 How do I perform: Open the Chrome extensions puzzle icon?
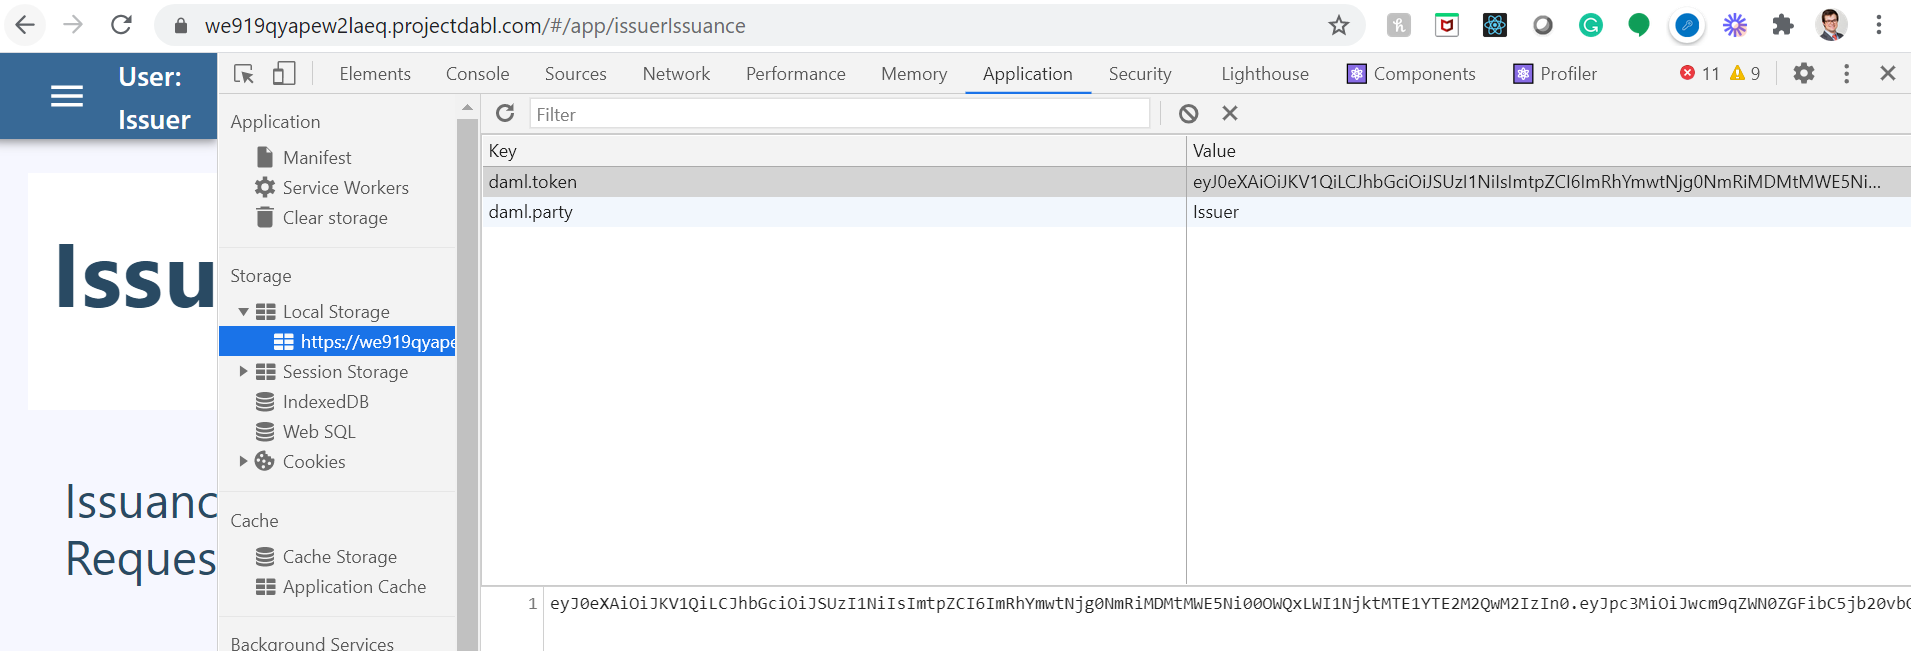pos(1782,26)
